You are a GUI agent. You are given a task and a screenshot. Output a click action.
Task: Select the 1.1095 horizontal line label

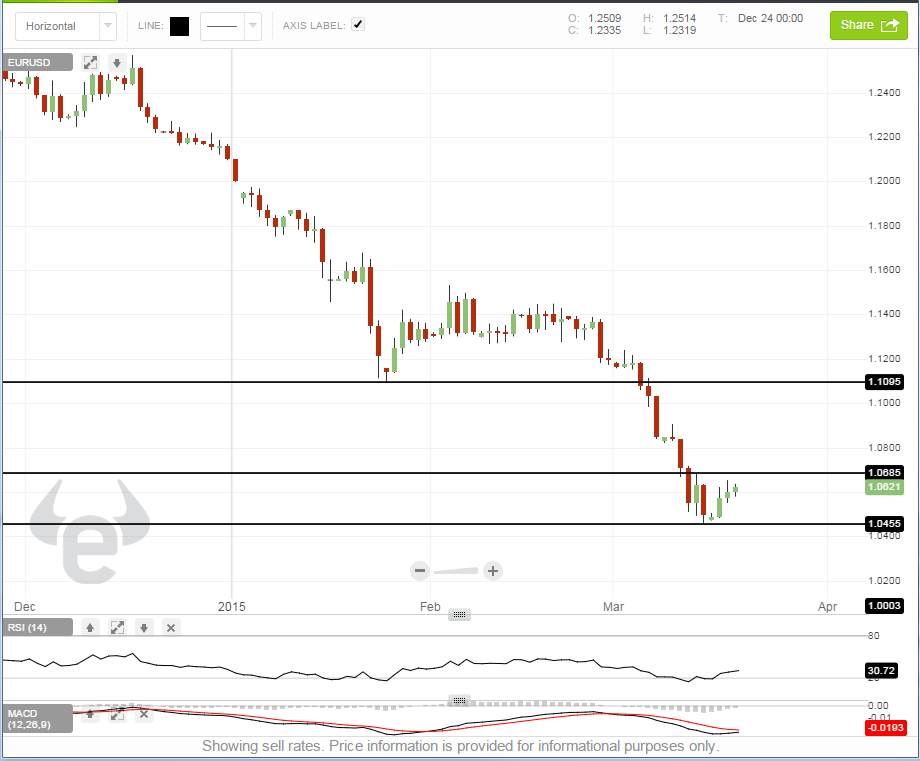point(884,382)
